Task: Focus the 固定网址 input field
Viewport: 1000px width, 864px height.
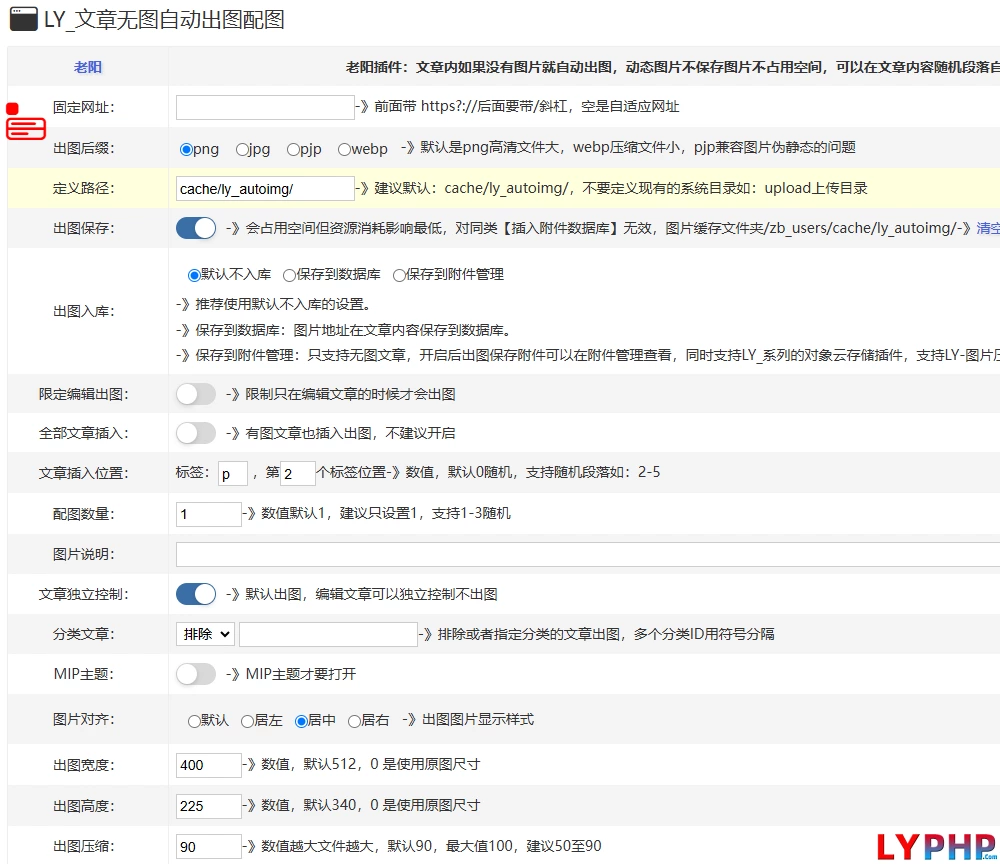Action: click(265, 107)
